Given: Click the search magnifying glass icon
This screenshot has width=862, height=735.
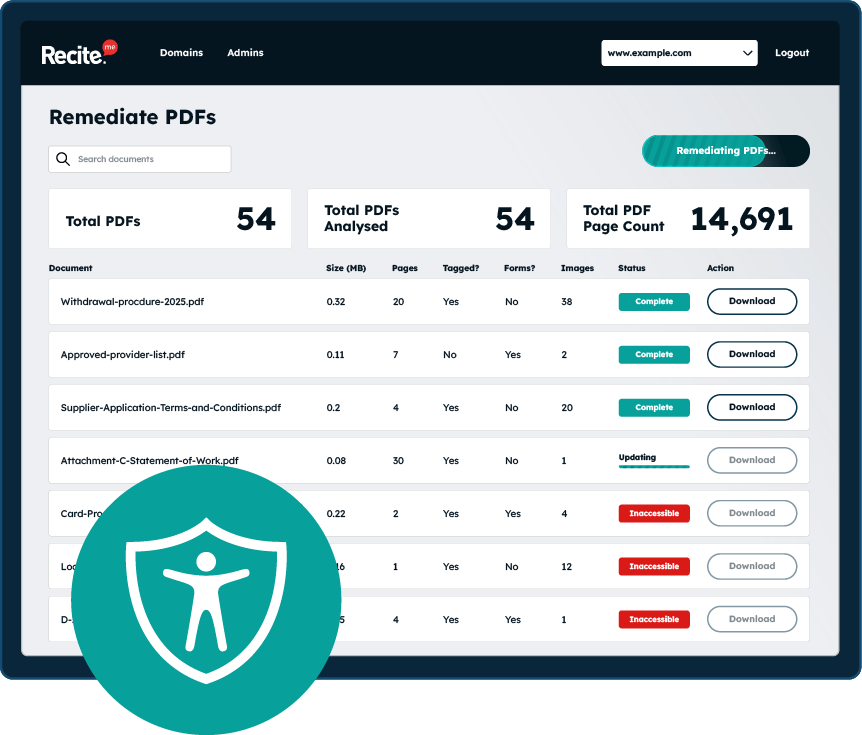Looking at the screenshot, I should click(x=63, y=159).
